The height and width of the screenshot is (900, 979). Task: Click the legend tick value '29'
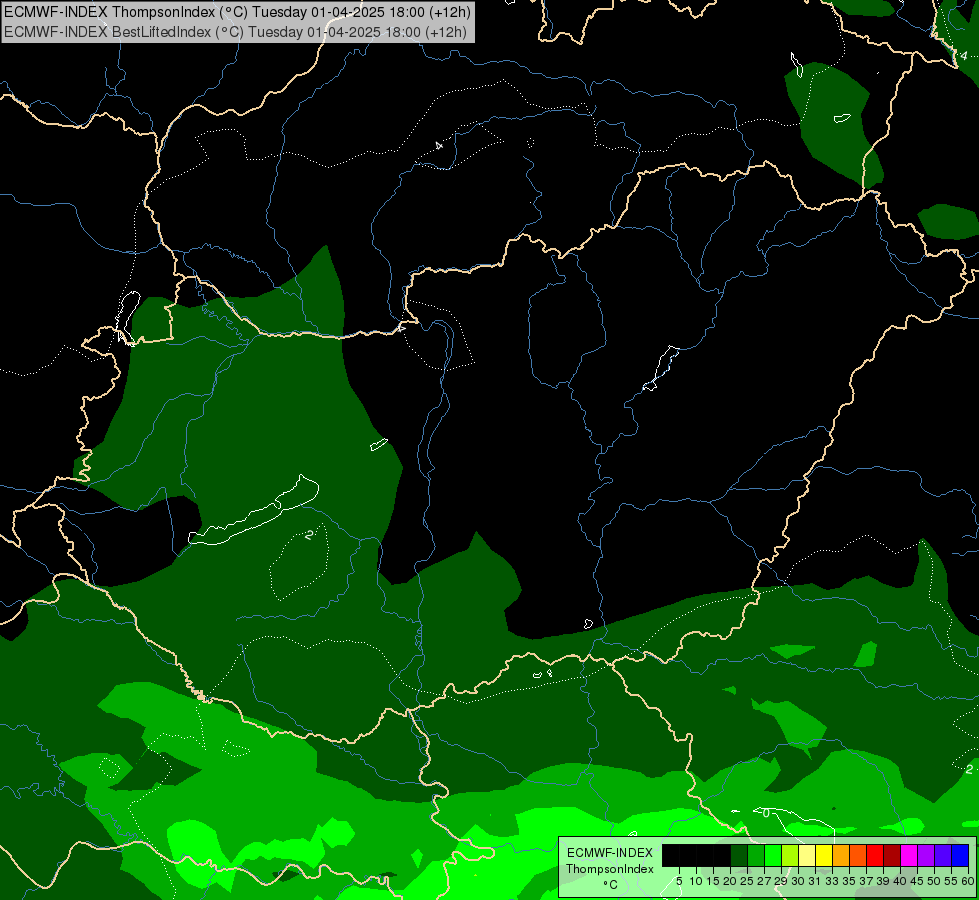(781, 881)
